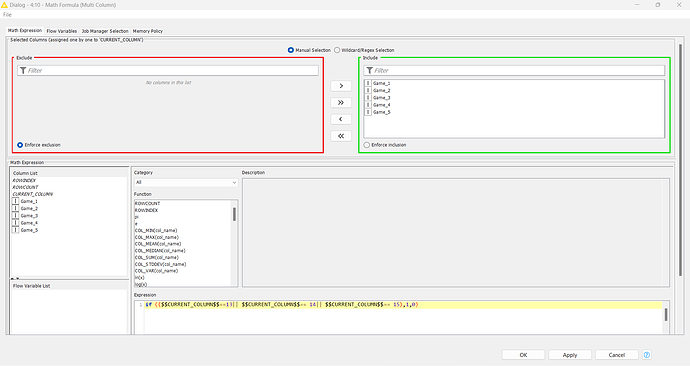Select ROWCOUNT in the Function list
Screen dimensions: 690x366
pyautogui.click(x=147, y=204)
